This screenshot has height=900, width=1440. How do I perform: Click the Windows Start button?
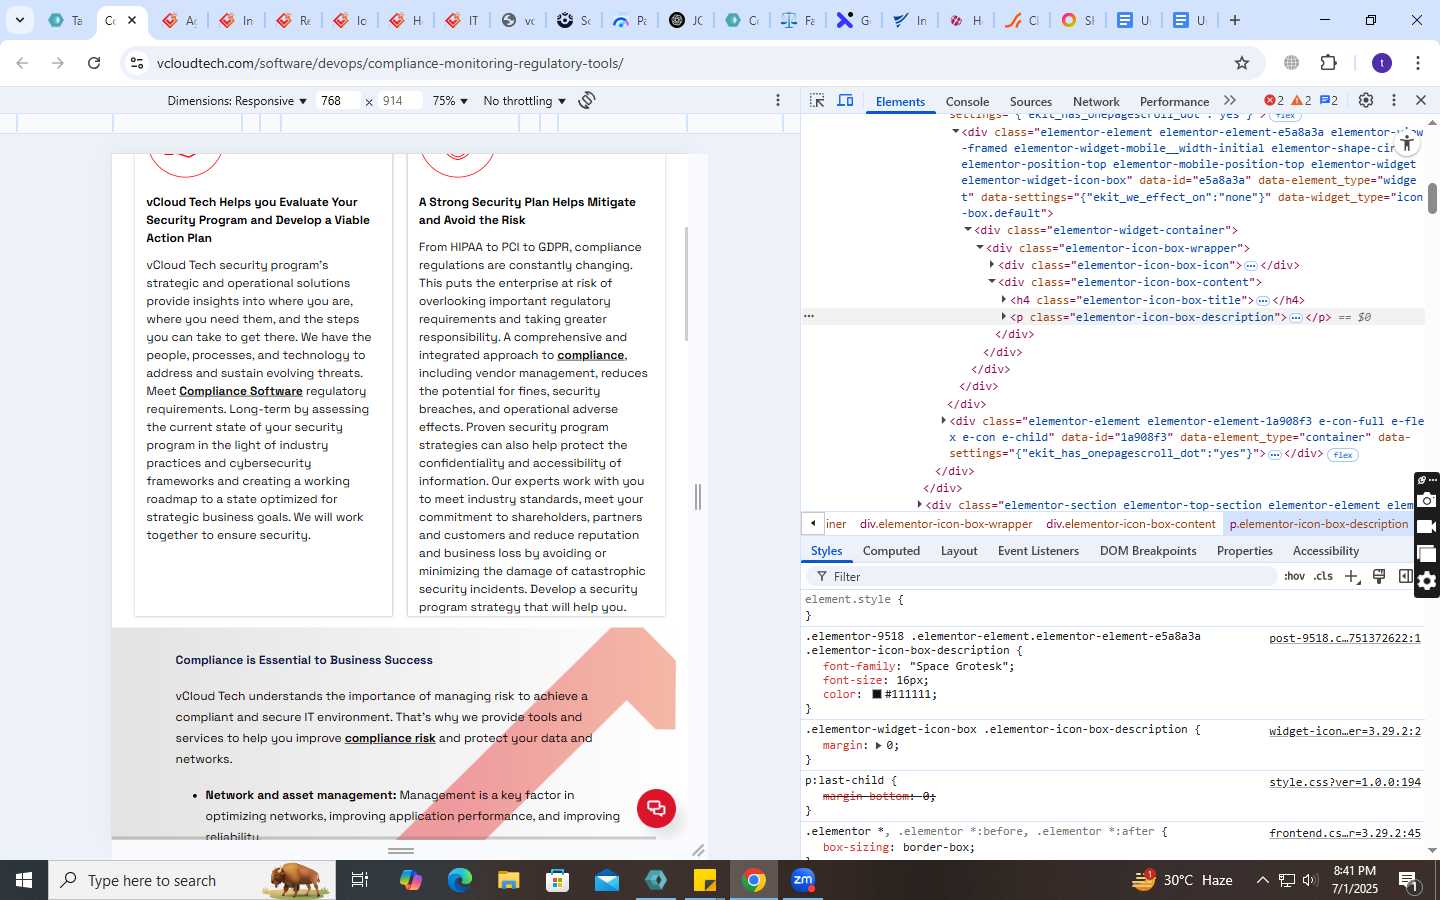(24, 880)
